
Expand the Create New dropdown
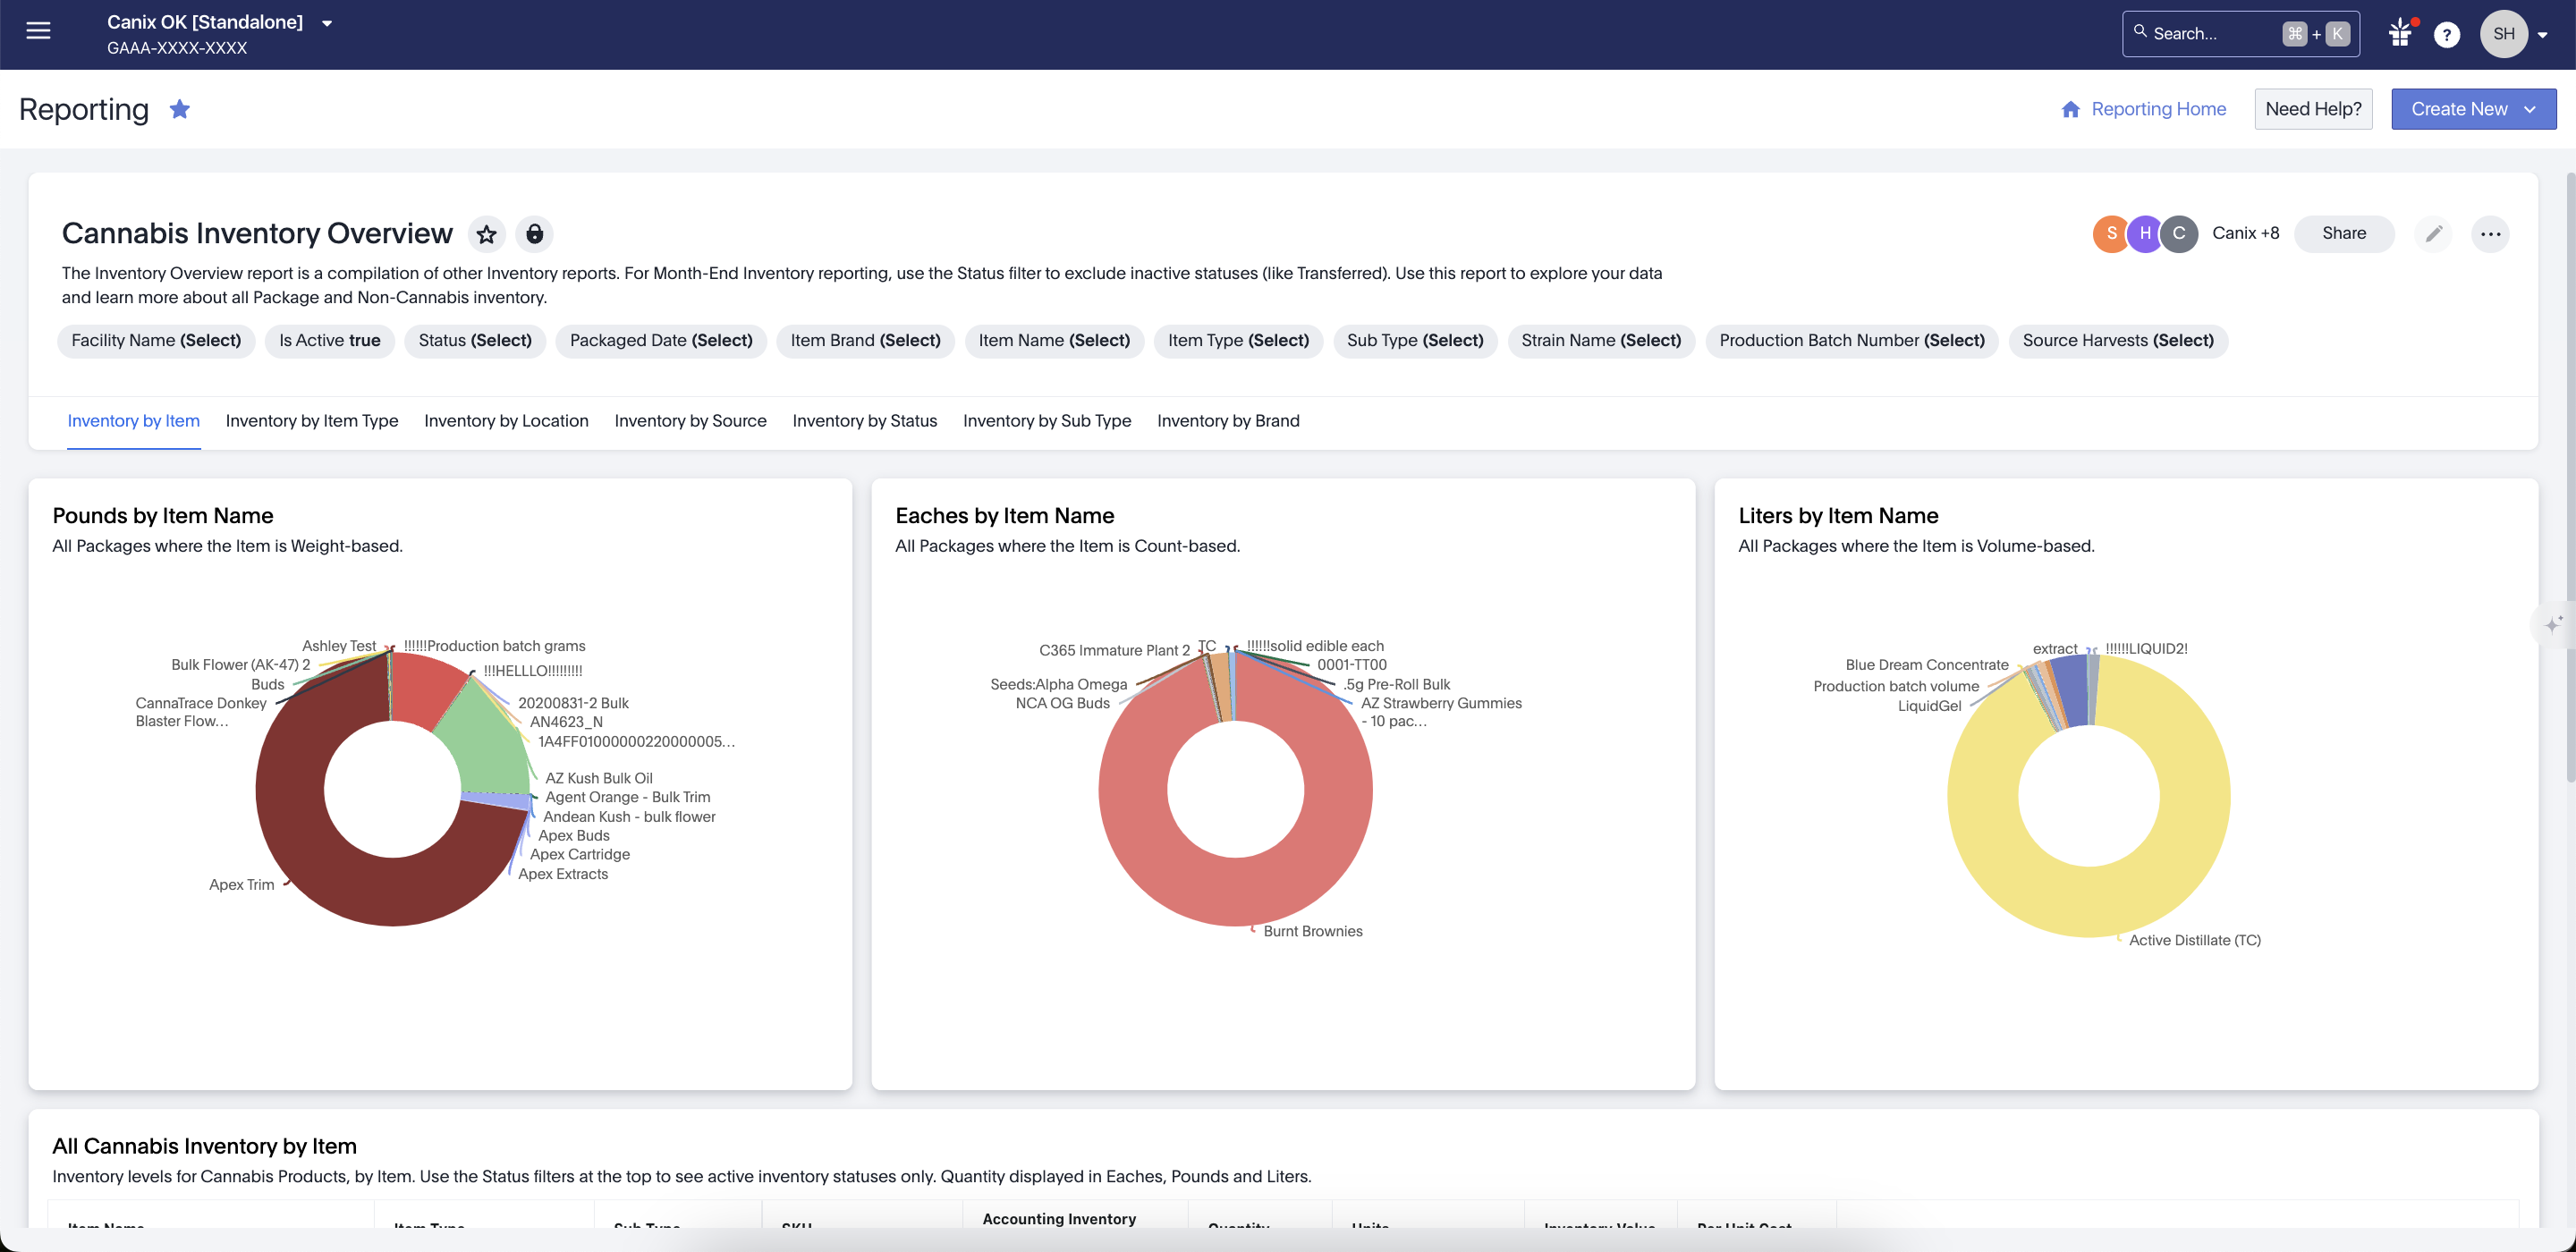(2473, 109)
